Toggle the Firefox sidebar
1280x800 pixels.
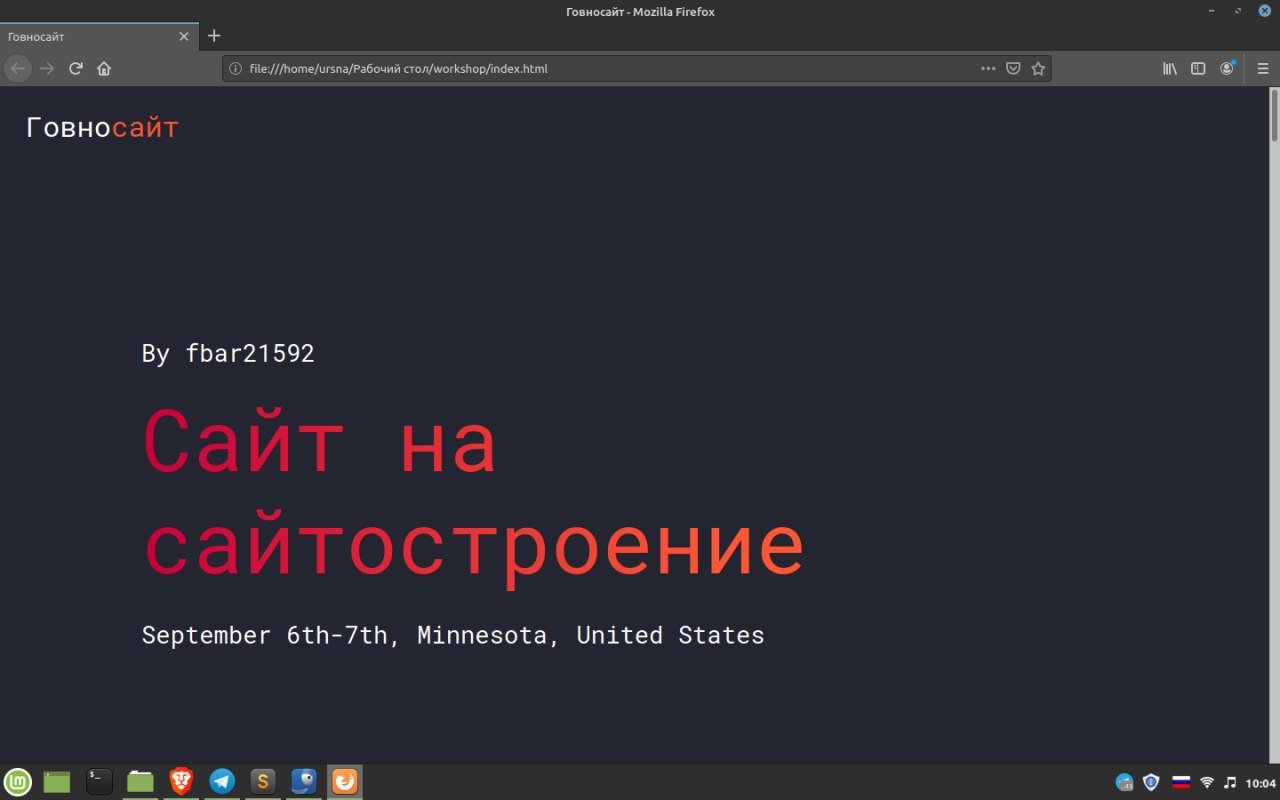1198,69
